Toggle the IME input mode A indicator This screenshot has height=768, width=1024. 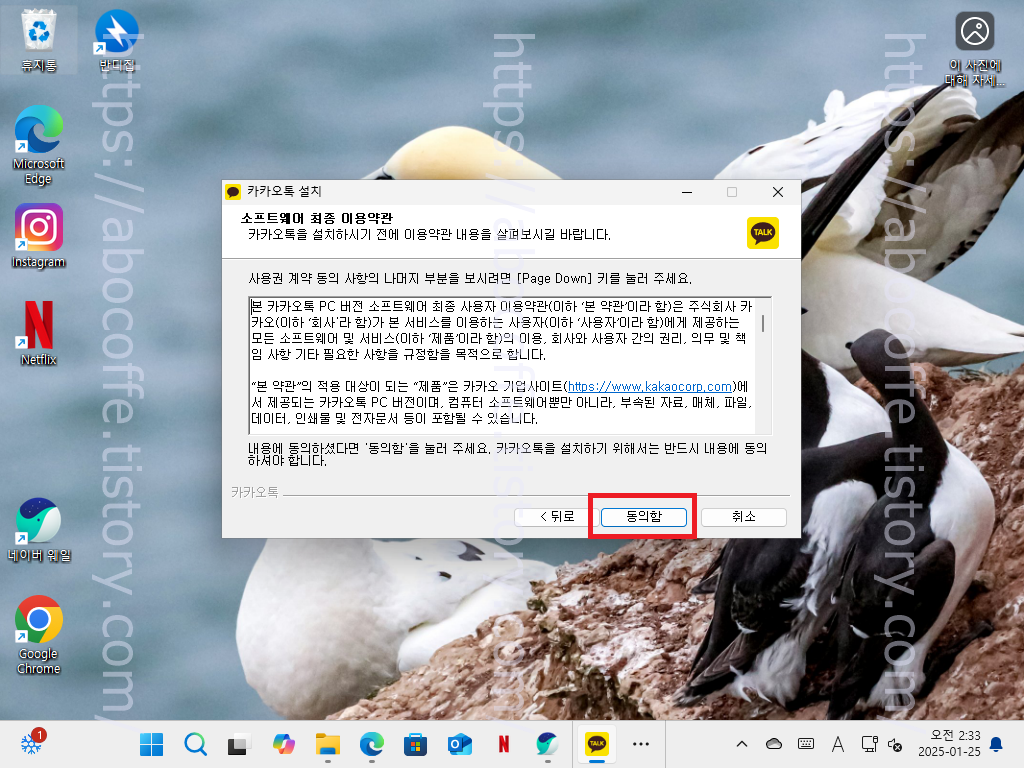pos(838,744)
